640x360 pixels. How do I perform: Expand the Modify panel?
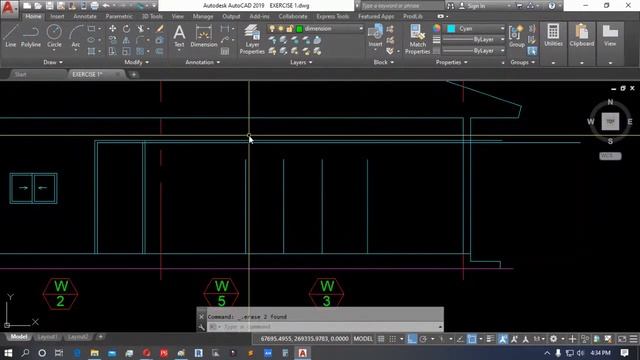pyautogui.click(x=136, y=62)
